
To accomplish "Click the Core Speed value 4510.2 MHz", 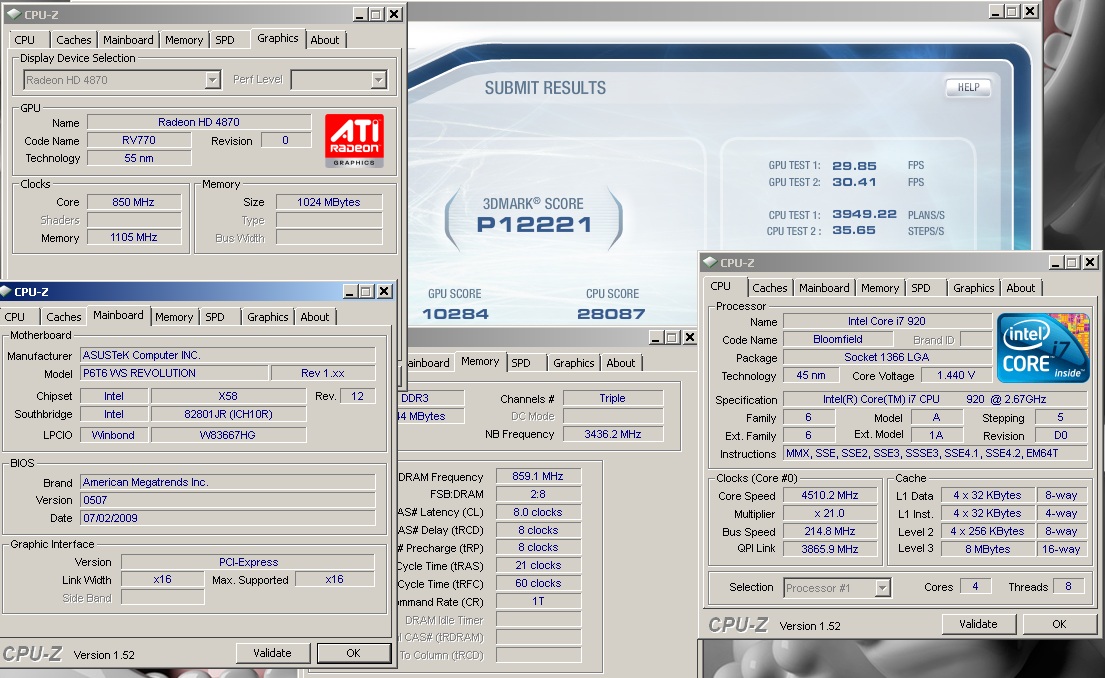I will [829, 495].
